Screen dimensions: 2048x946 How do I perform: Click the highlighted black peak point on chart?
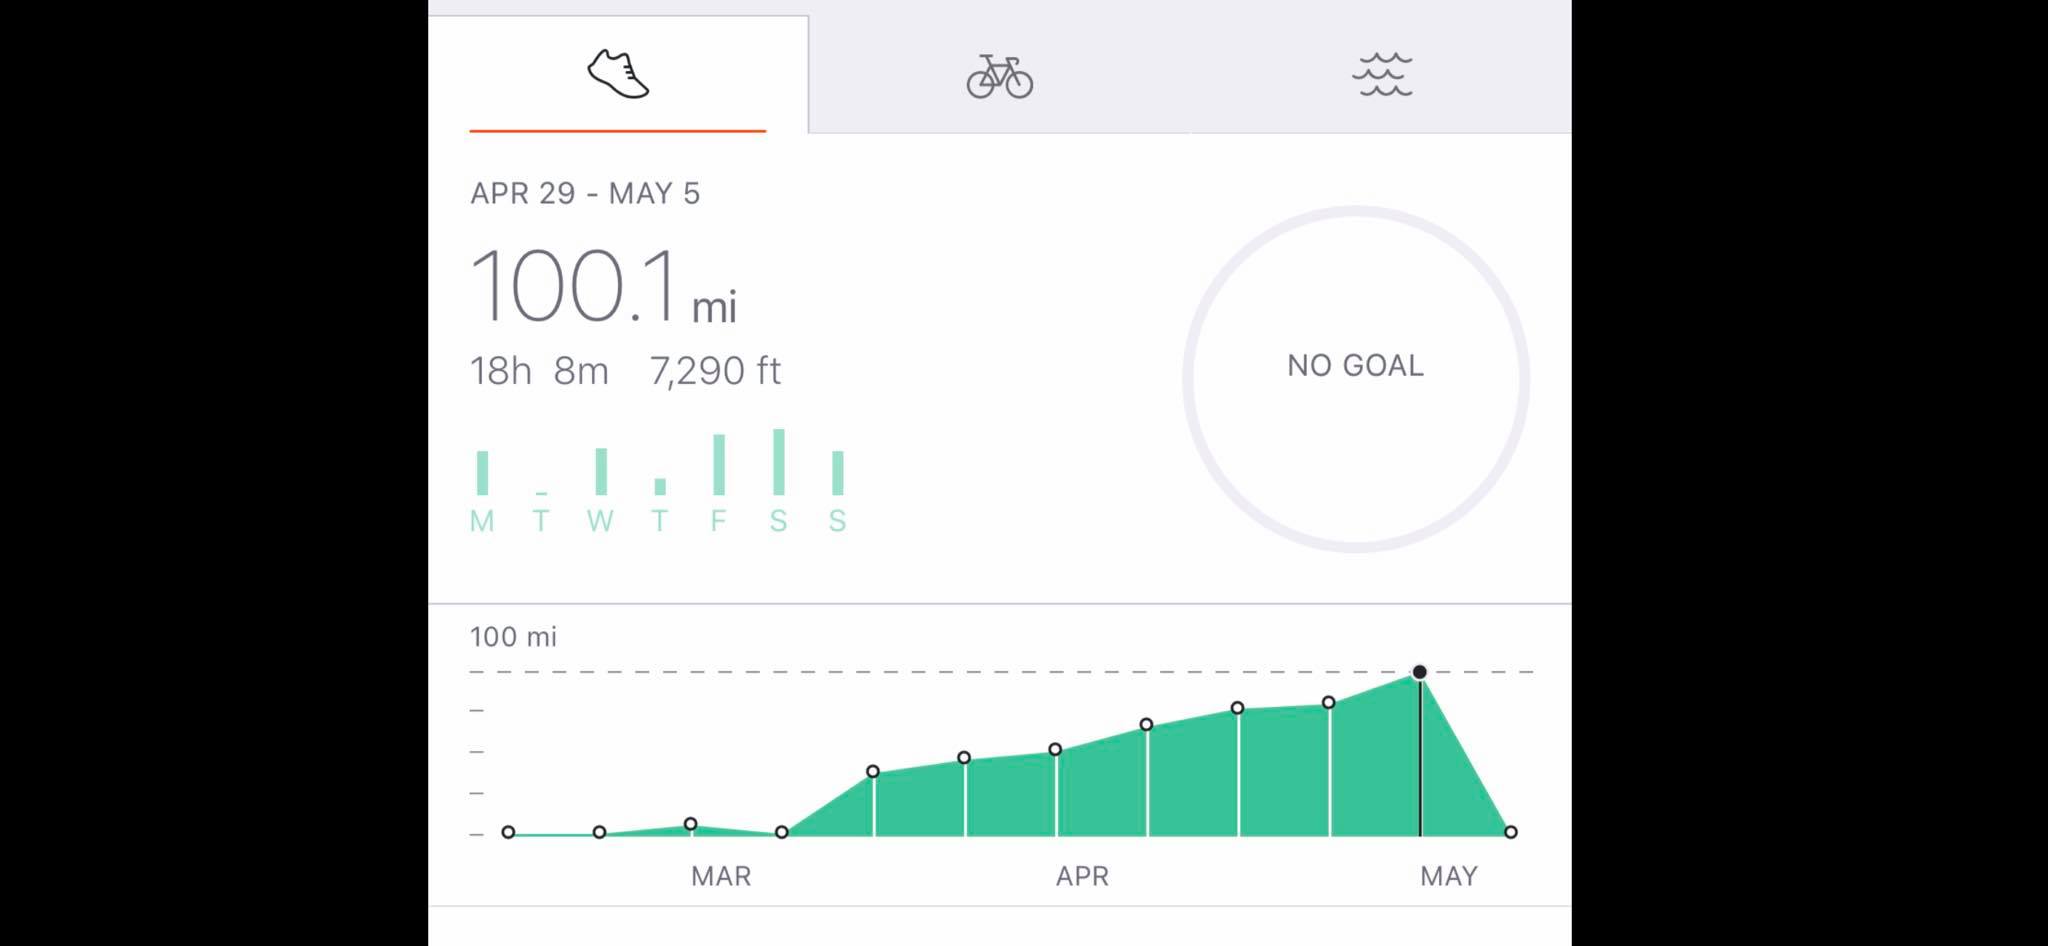coord(1419,672)
